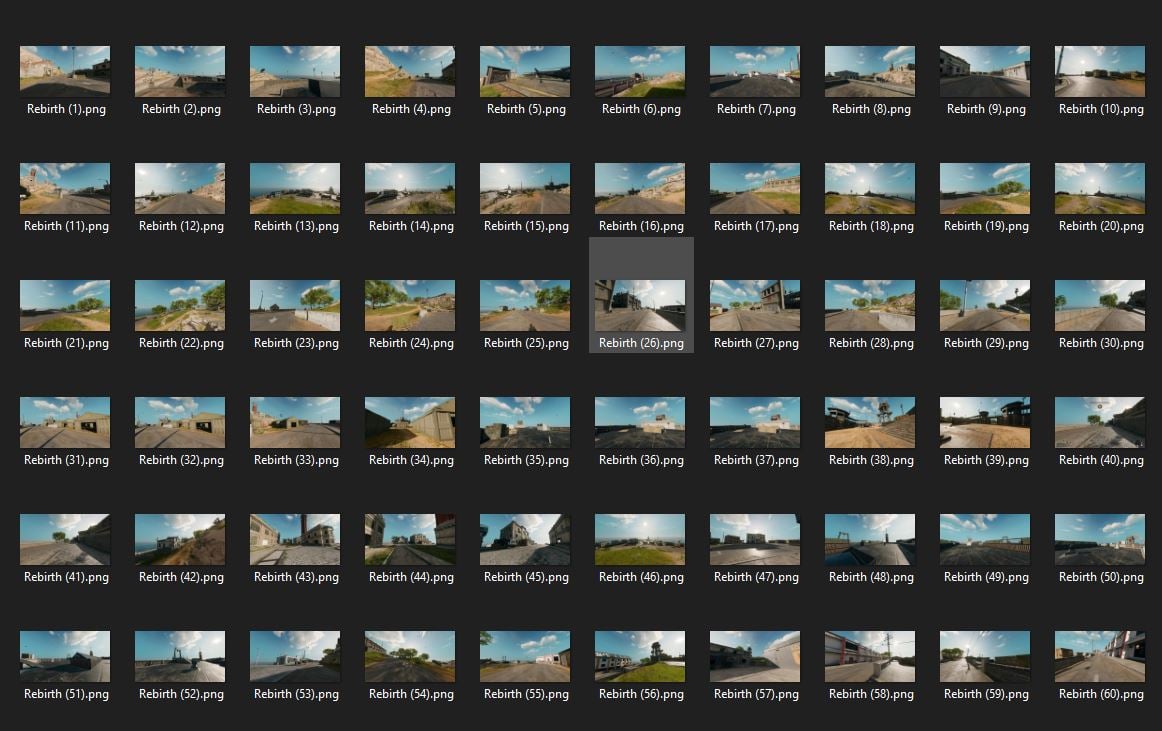Select the Rebirth (11).png thumbnail
This screenshot has width=1162, height=731.
click(65, 188)
